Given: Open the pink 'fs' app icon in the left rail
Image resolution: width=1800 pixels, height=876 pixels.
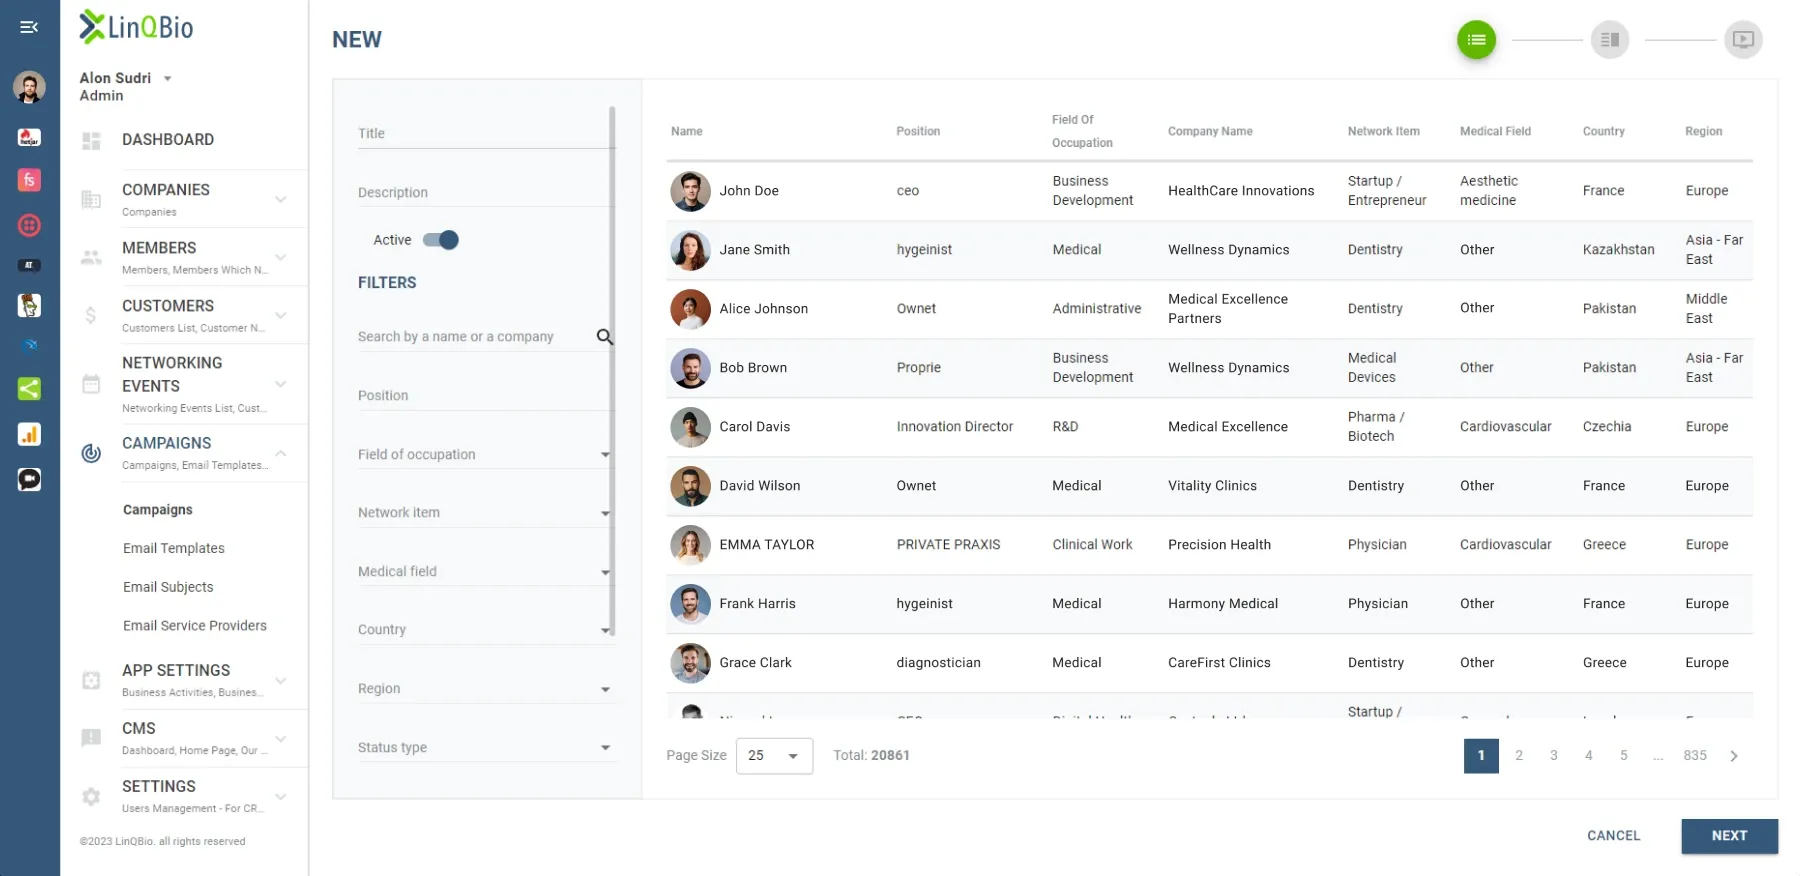Looking at the screenshot, I should pos(29,180).
